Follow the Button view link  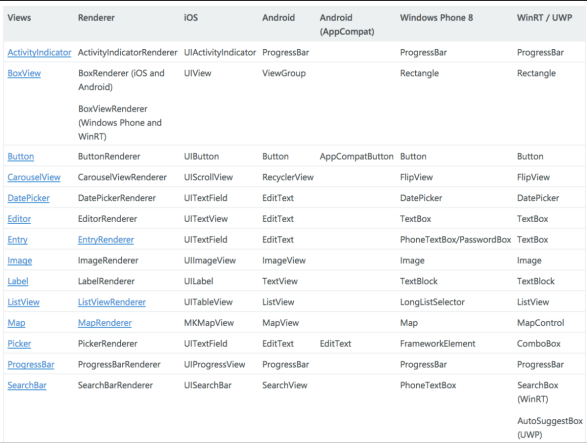tap(21, 157)
